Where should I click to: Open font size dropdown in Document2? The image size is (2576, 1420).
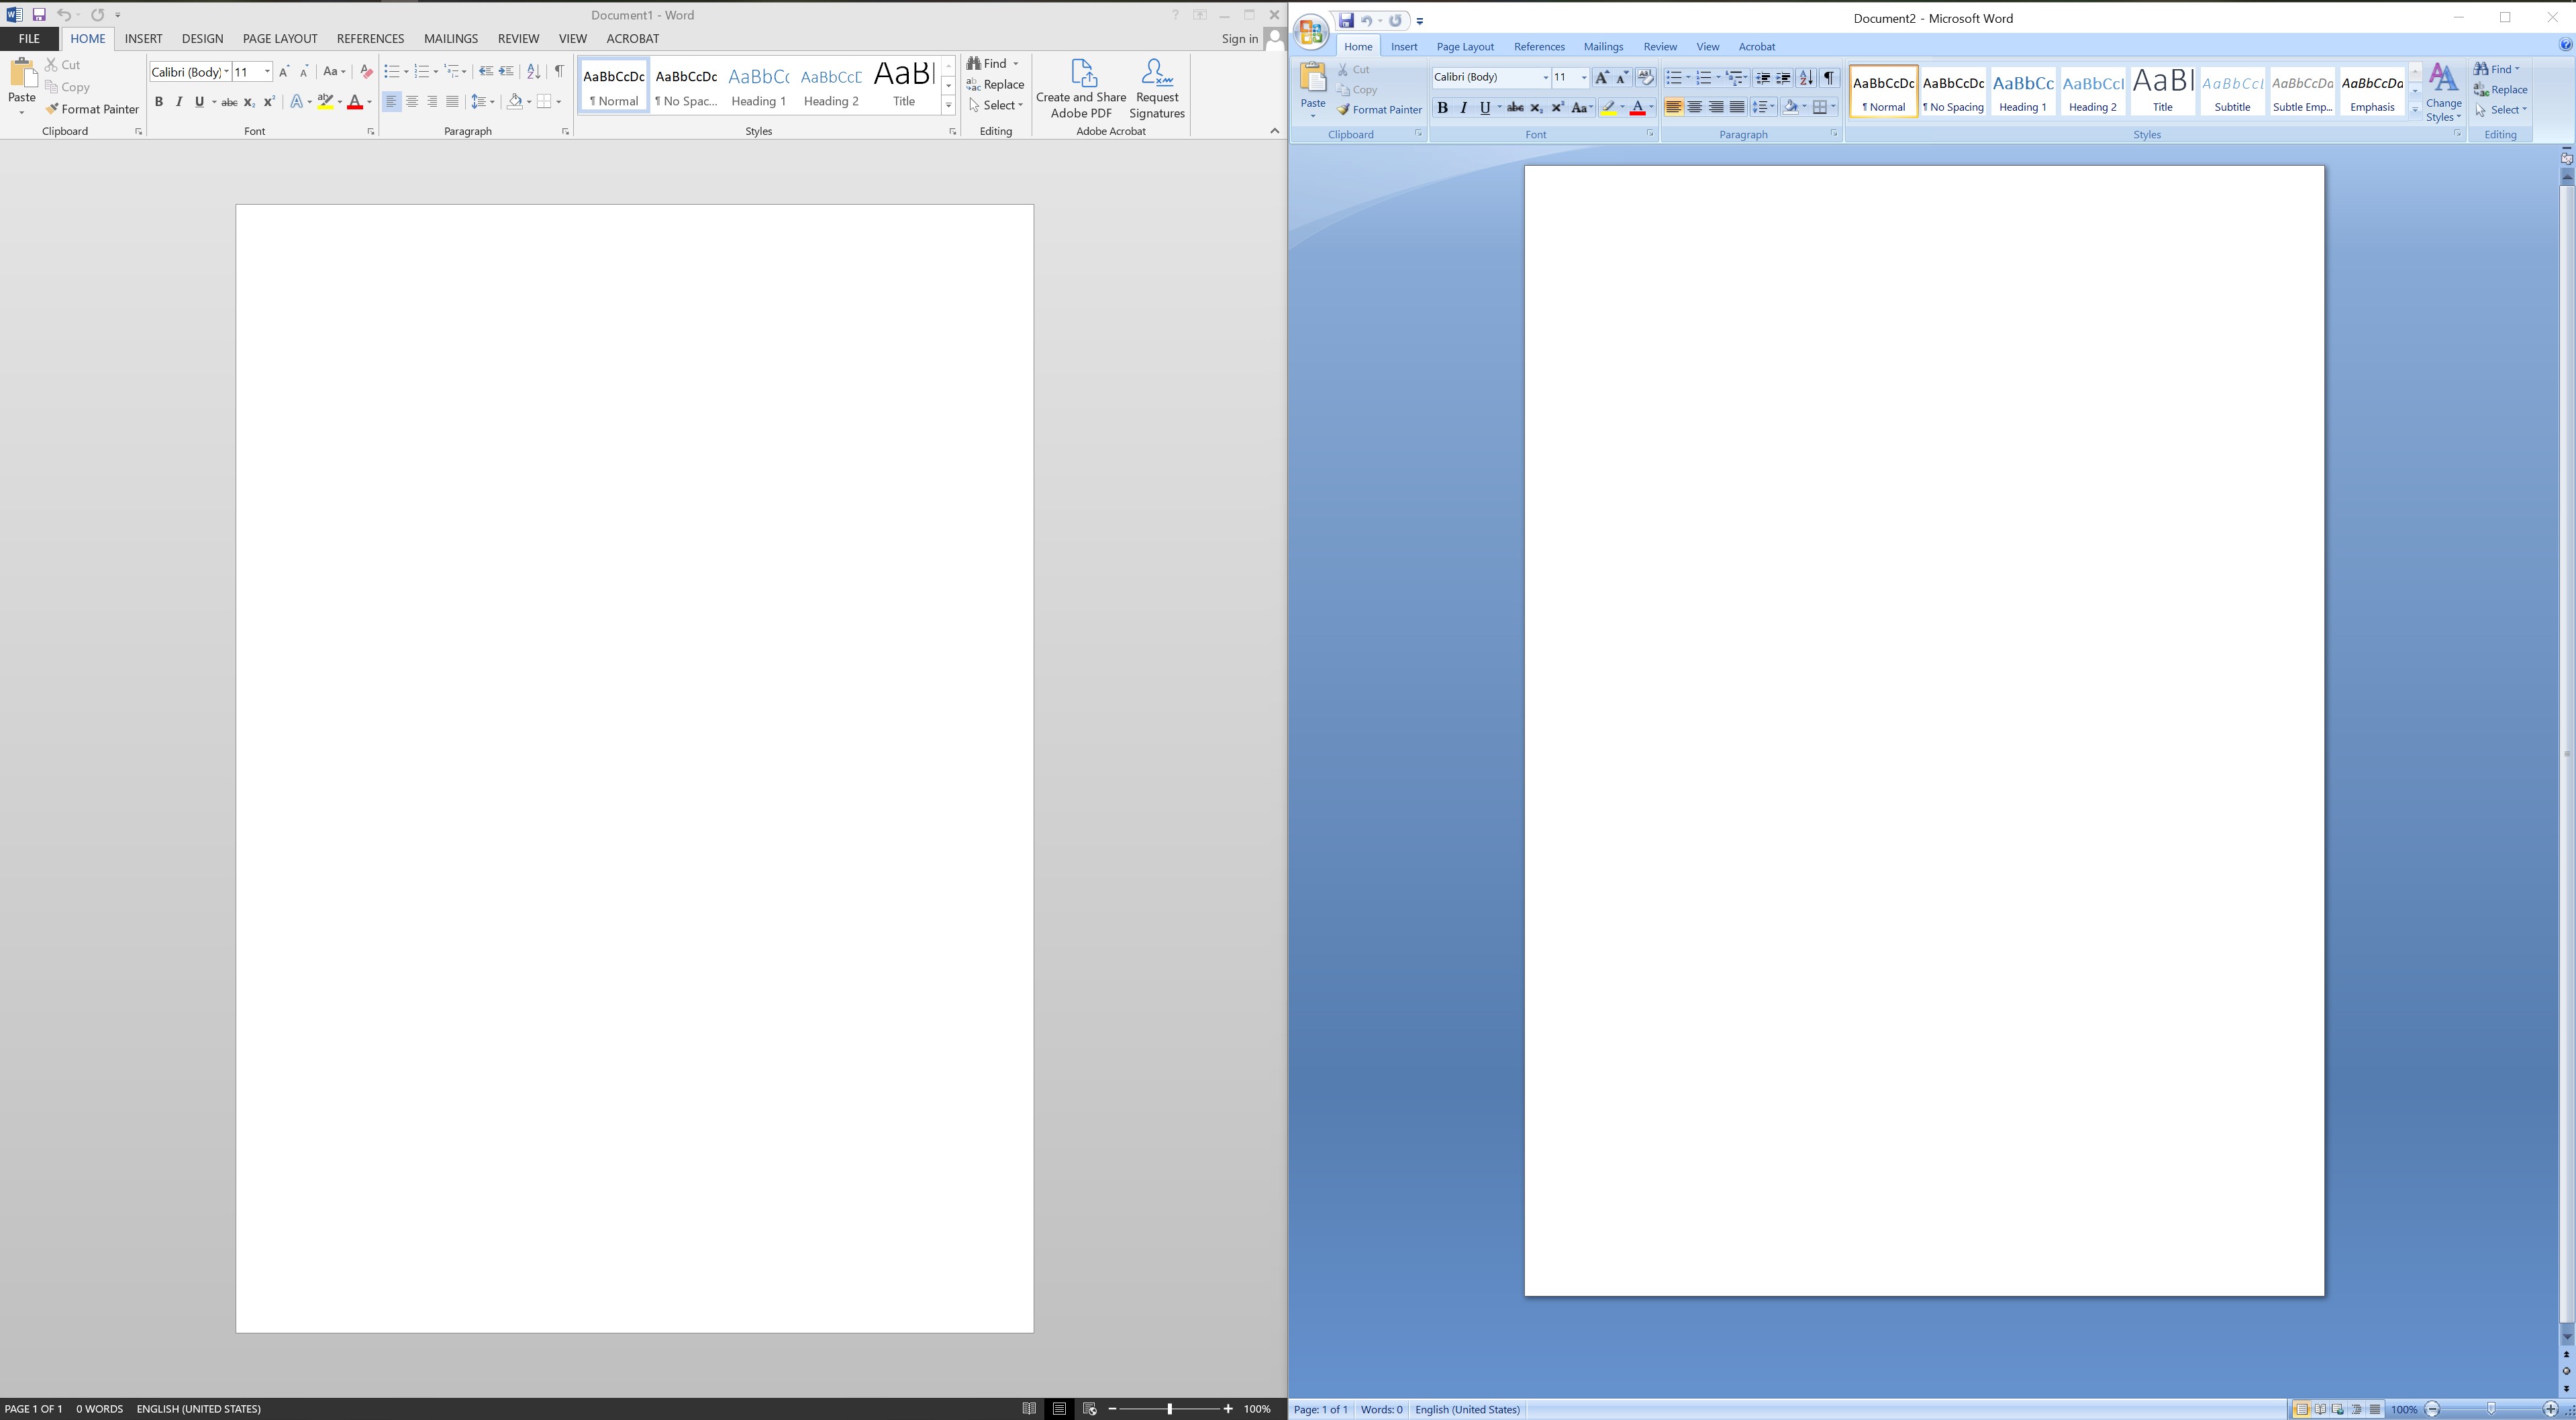tap(1583, 78)
